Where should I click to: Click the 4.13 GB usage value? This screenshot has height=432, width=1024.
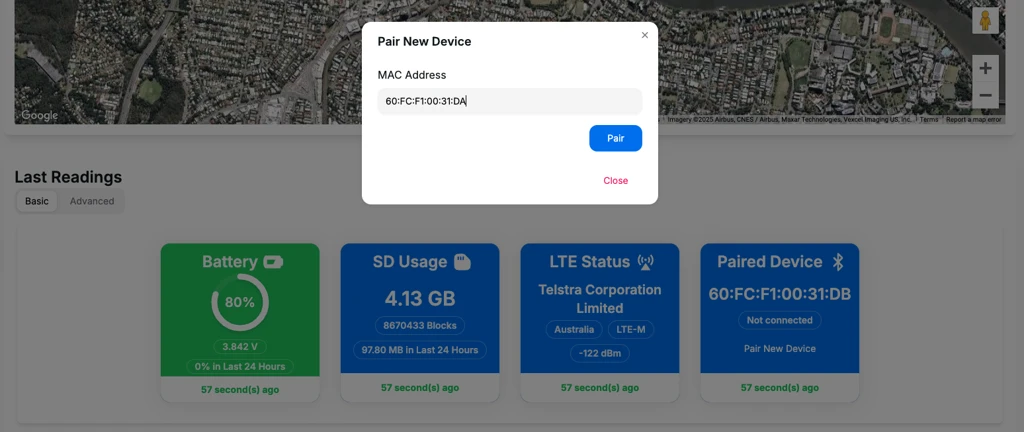[420, 298]
